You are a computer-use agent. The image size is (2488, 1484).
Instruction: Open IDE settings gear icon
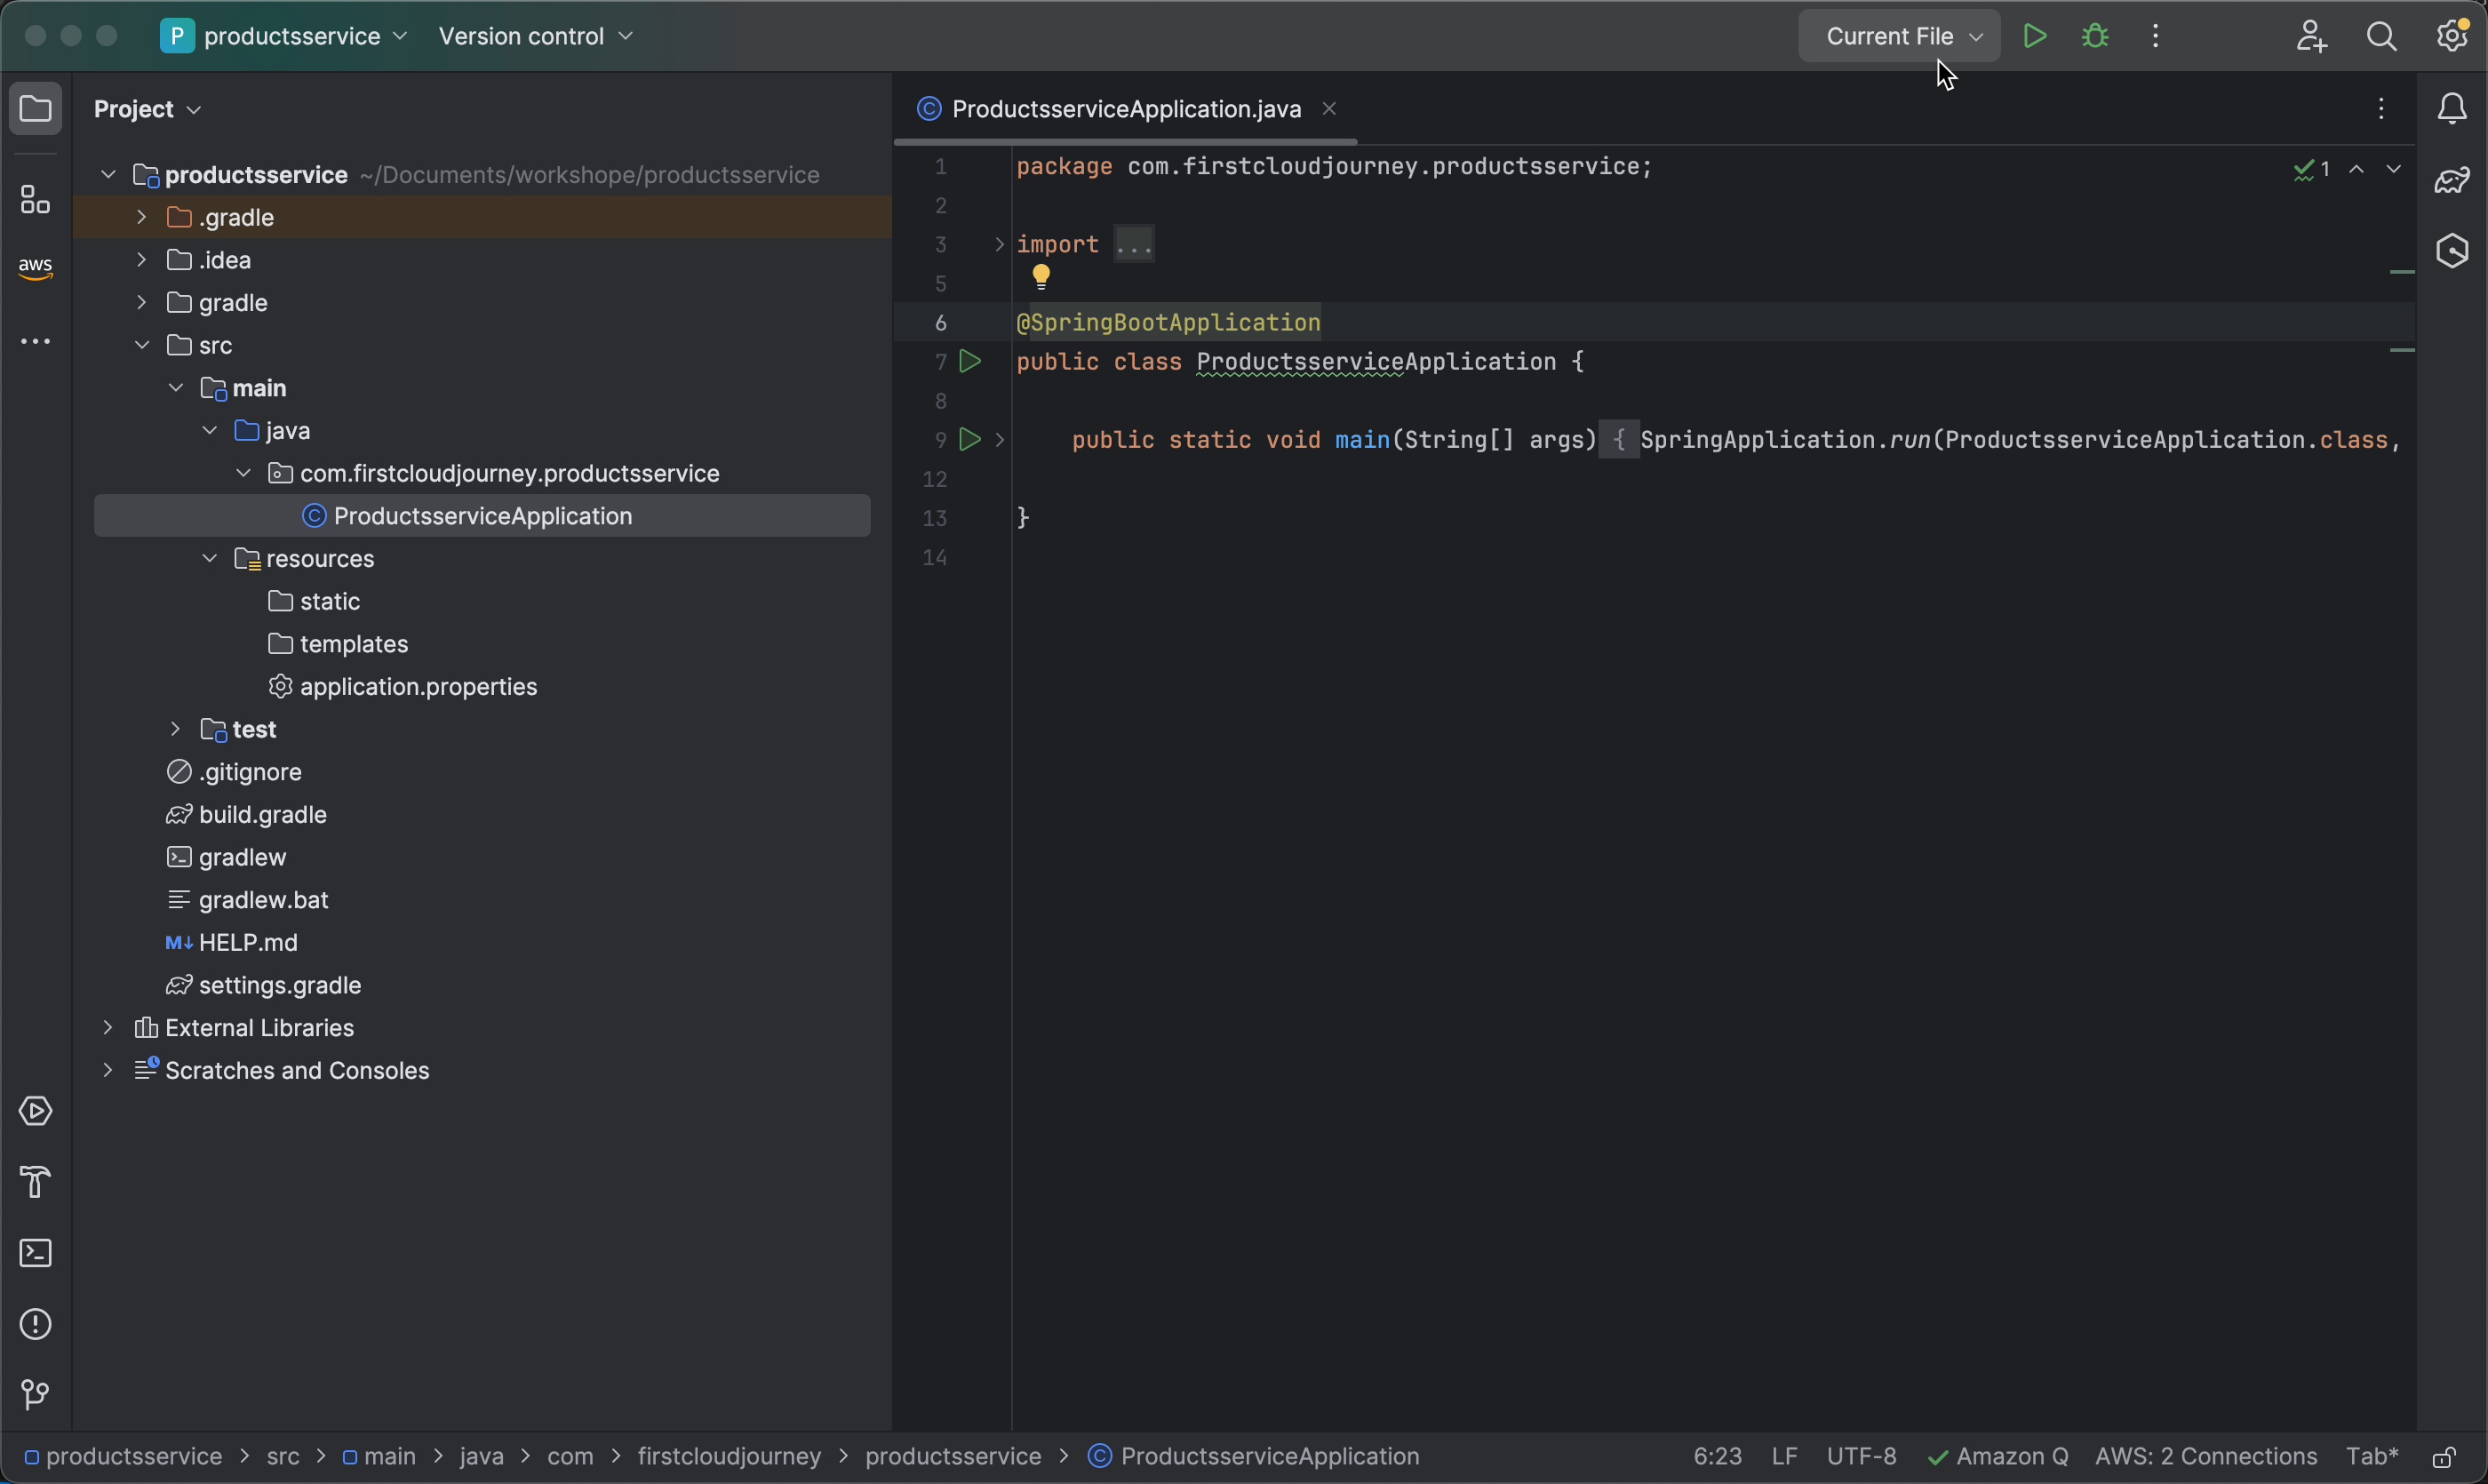[2452, 36]
